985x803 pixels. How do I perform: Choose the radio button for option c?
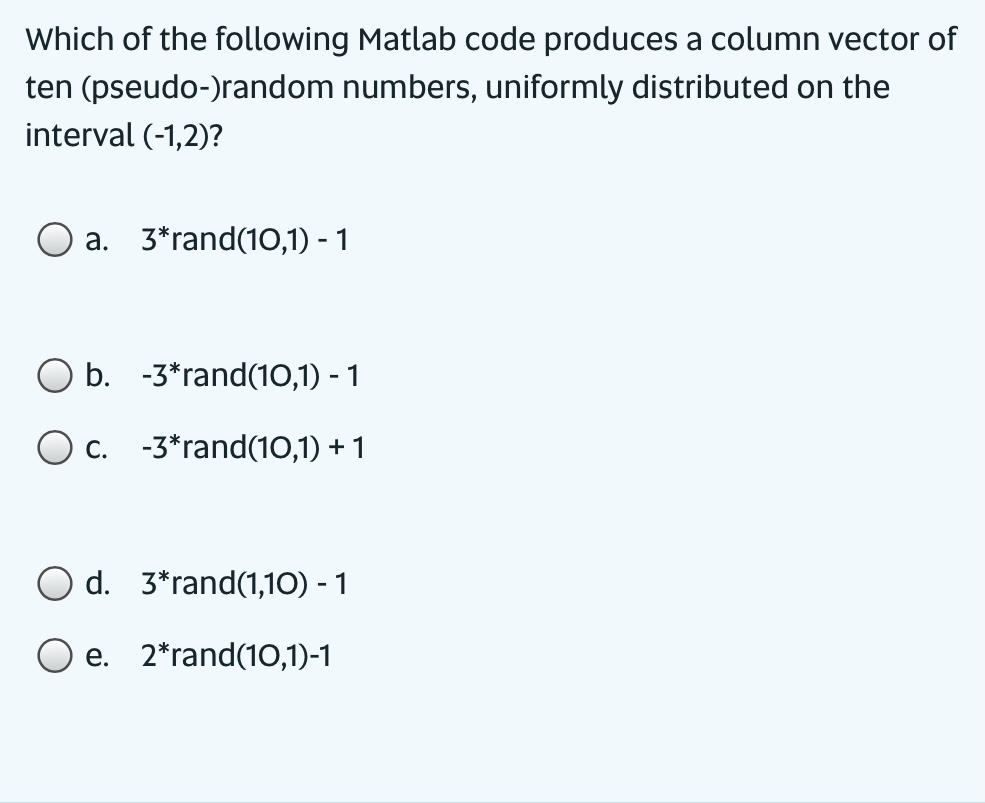pos(54,447)
